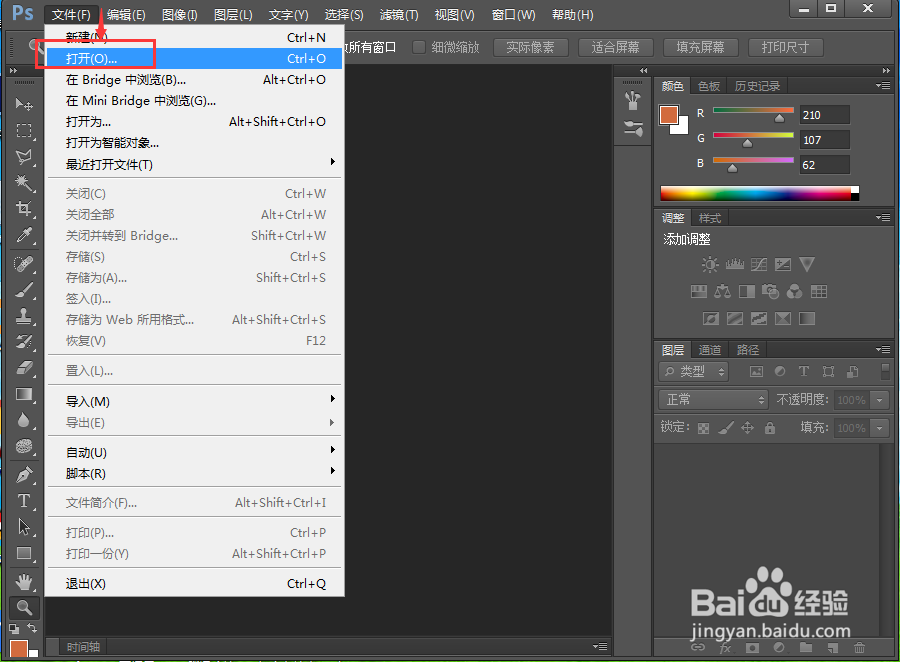Viewport: 900px width, 662px height.
Task: Open the 编辑(E) menu
Action: [x=126, y=15]
